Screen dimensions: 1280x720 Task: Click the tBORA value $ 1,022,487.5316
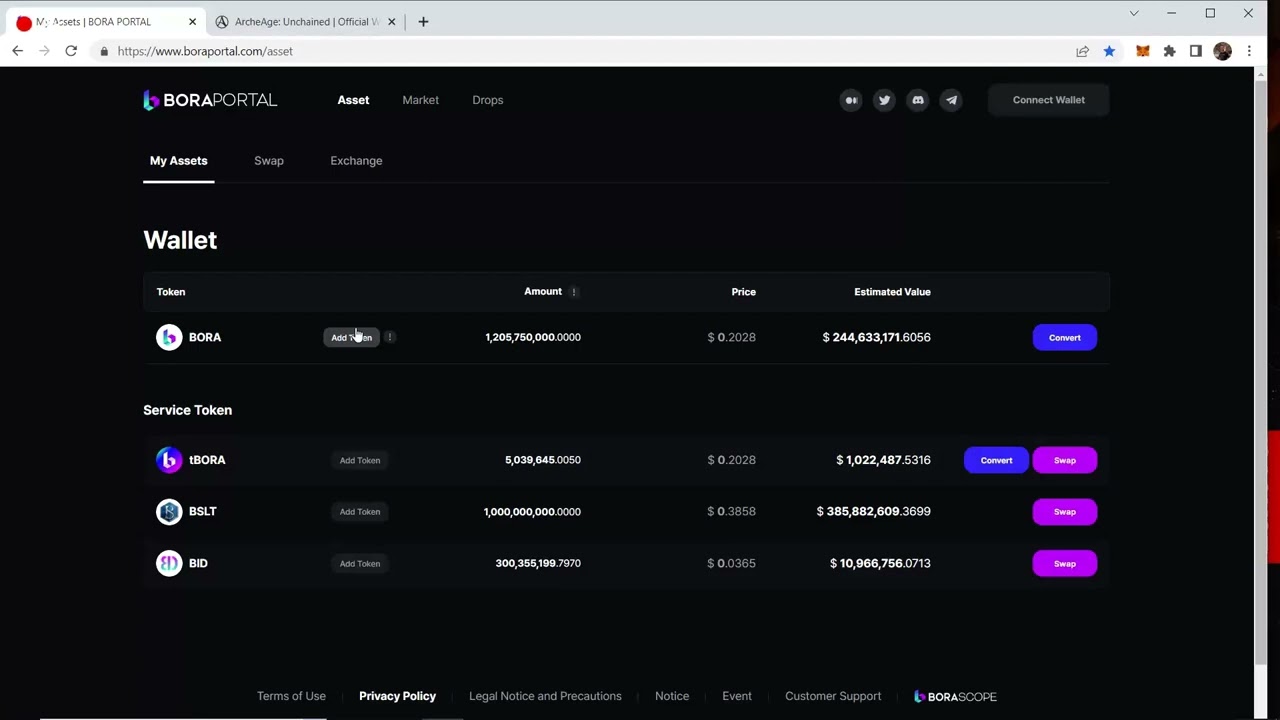(x=883, y=460)
